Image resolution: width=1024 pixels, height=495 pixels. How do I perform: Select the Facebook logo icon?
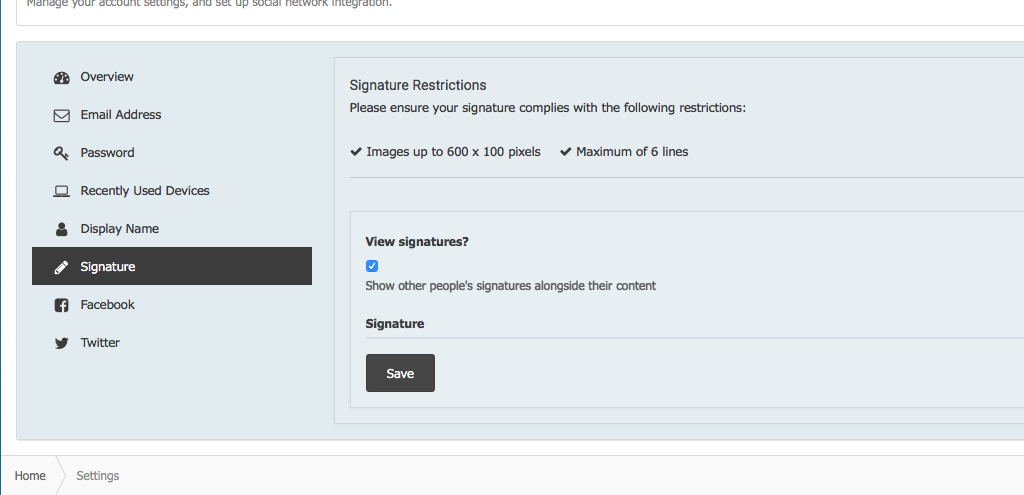(x=61, y=305)
